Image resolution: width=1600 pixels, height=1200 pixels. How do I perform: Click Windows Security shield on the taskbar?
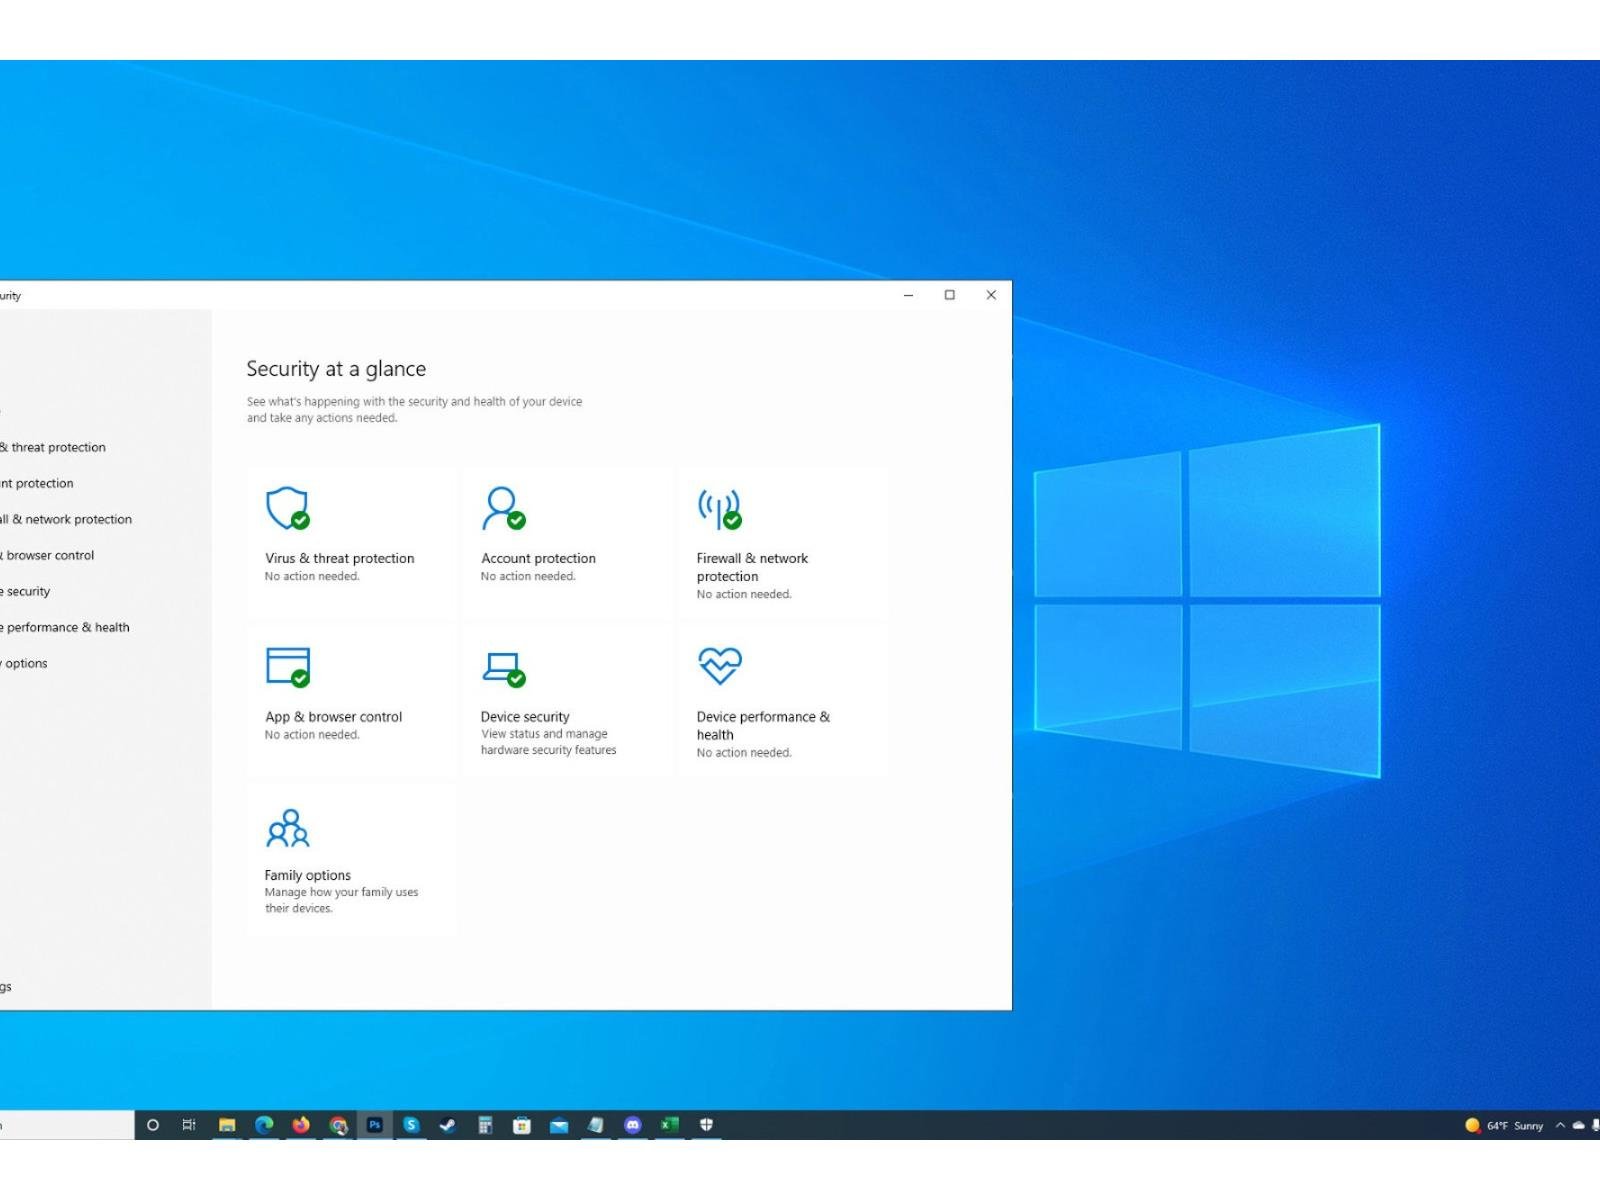(x=706, y=1125)
